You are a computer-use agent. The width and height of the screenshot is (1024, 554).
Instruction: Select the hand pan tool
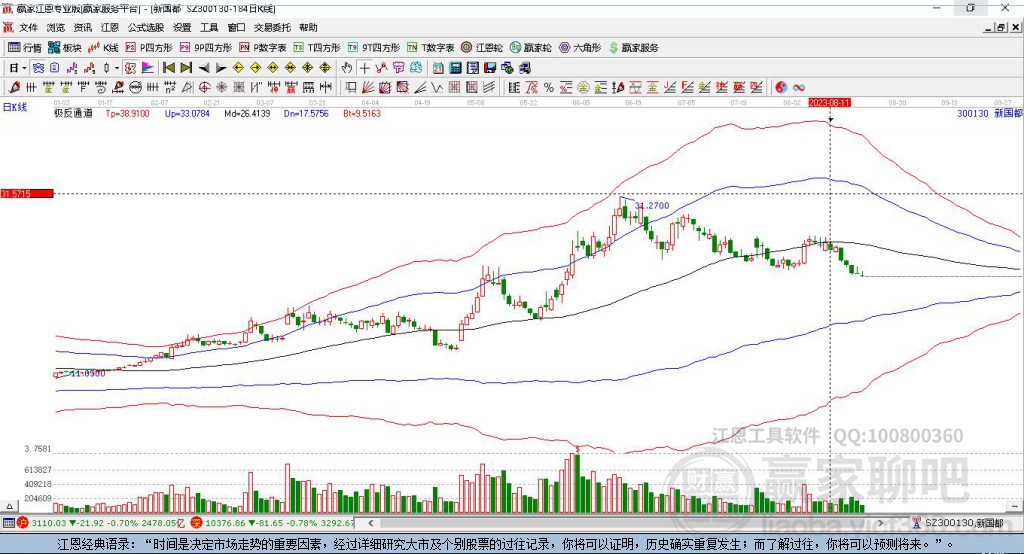pos(346,68)
